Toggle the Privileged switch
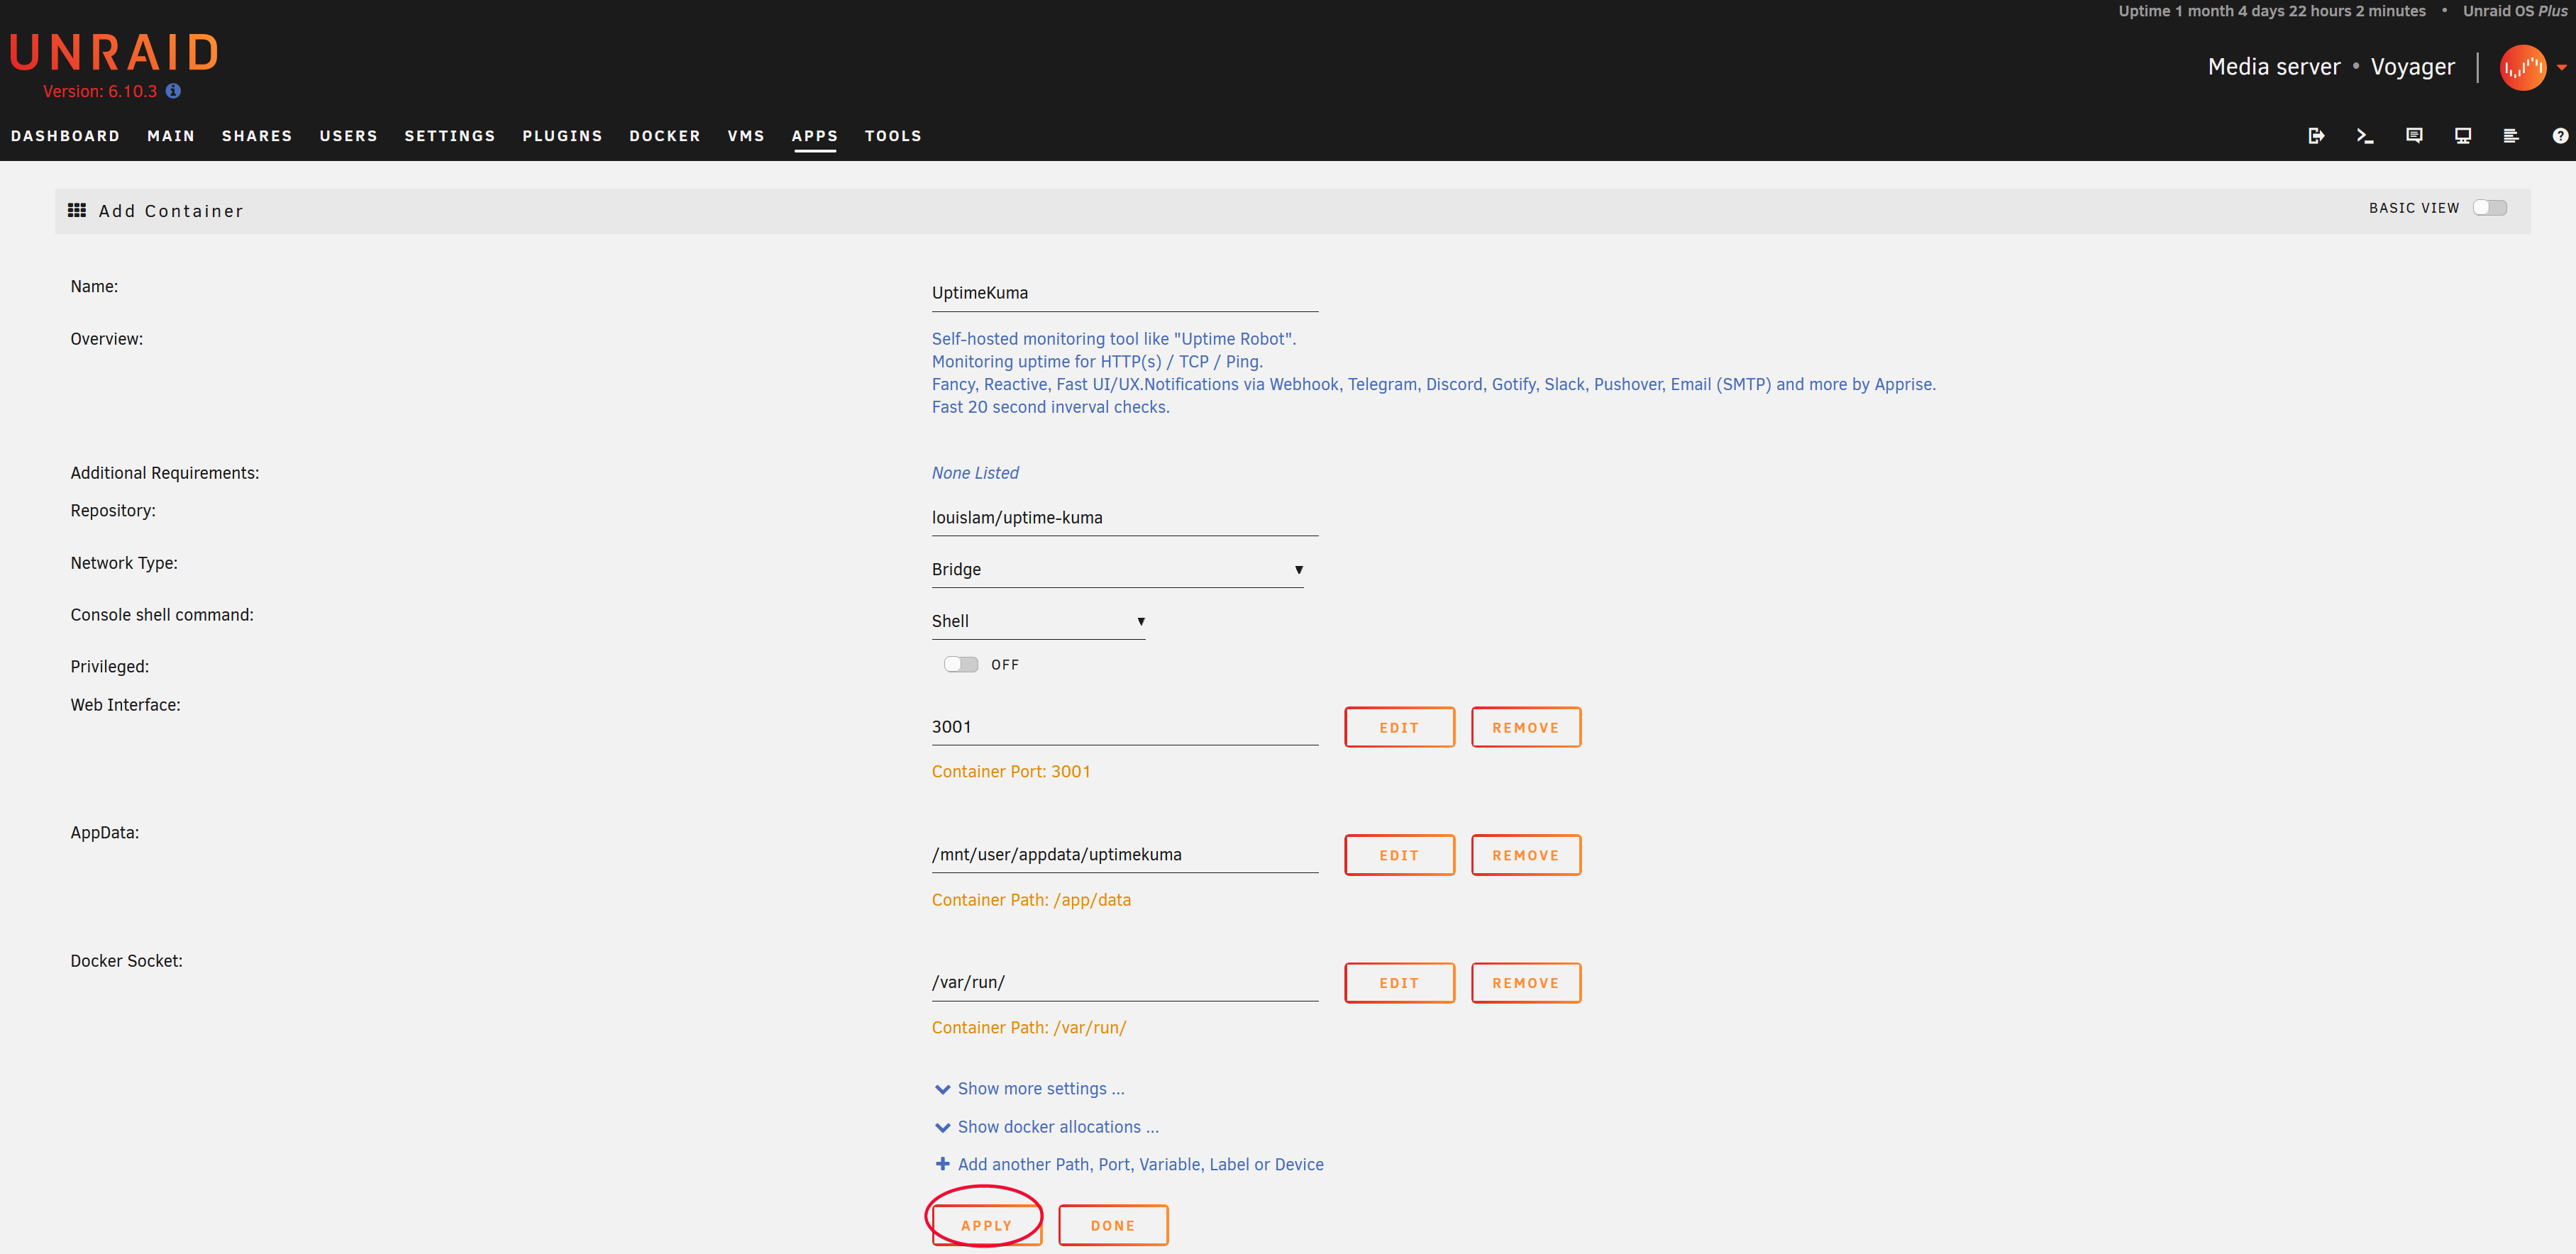 961,664
